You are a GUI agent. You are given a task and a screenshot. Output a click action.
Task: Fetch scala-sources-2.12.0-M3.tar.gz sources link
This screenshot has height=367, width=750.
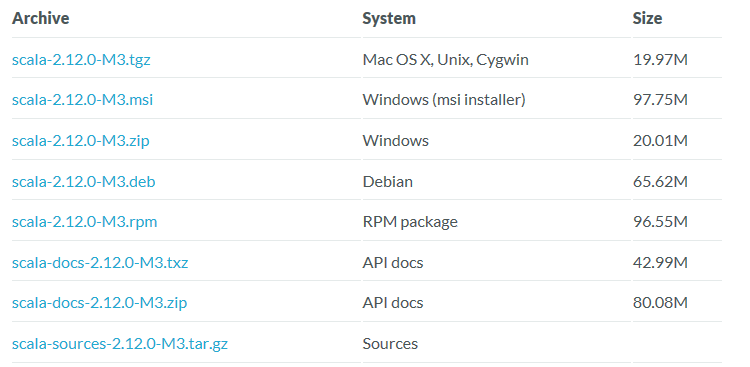click(120, 344)
